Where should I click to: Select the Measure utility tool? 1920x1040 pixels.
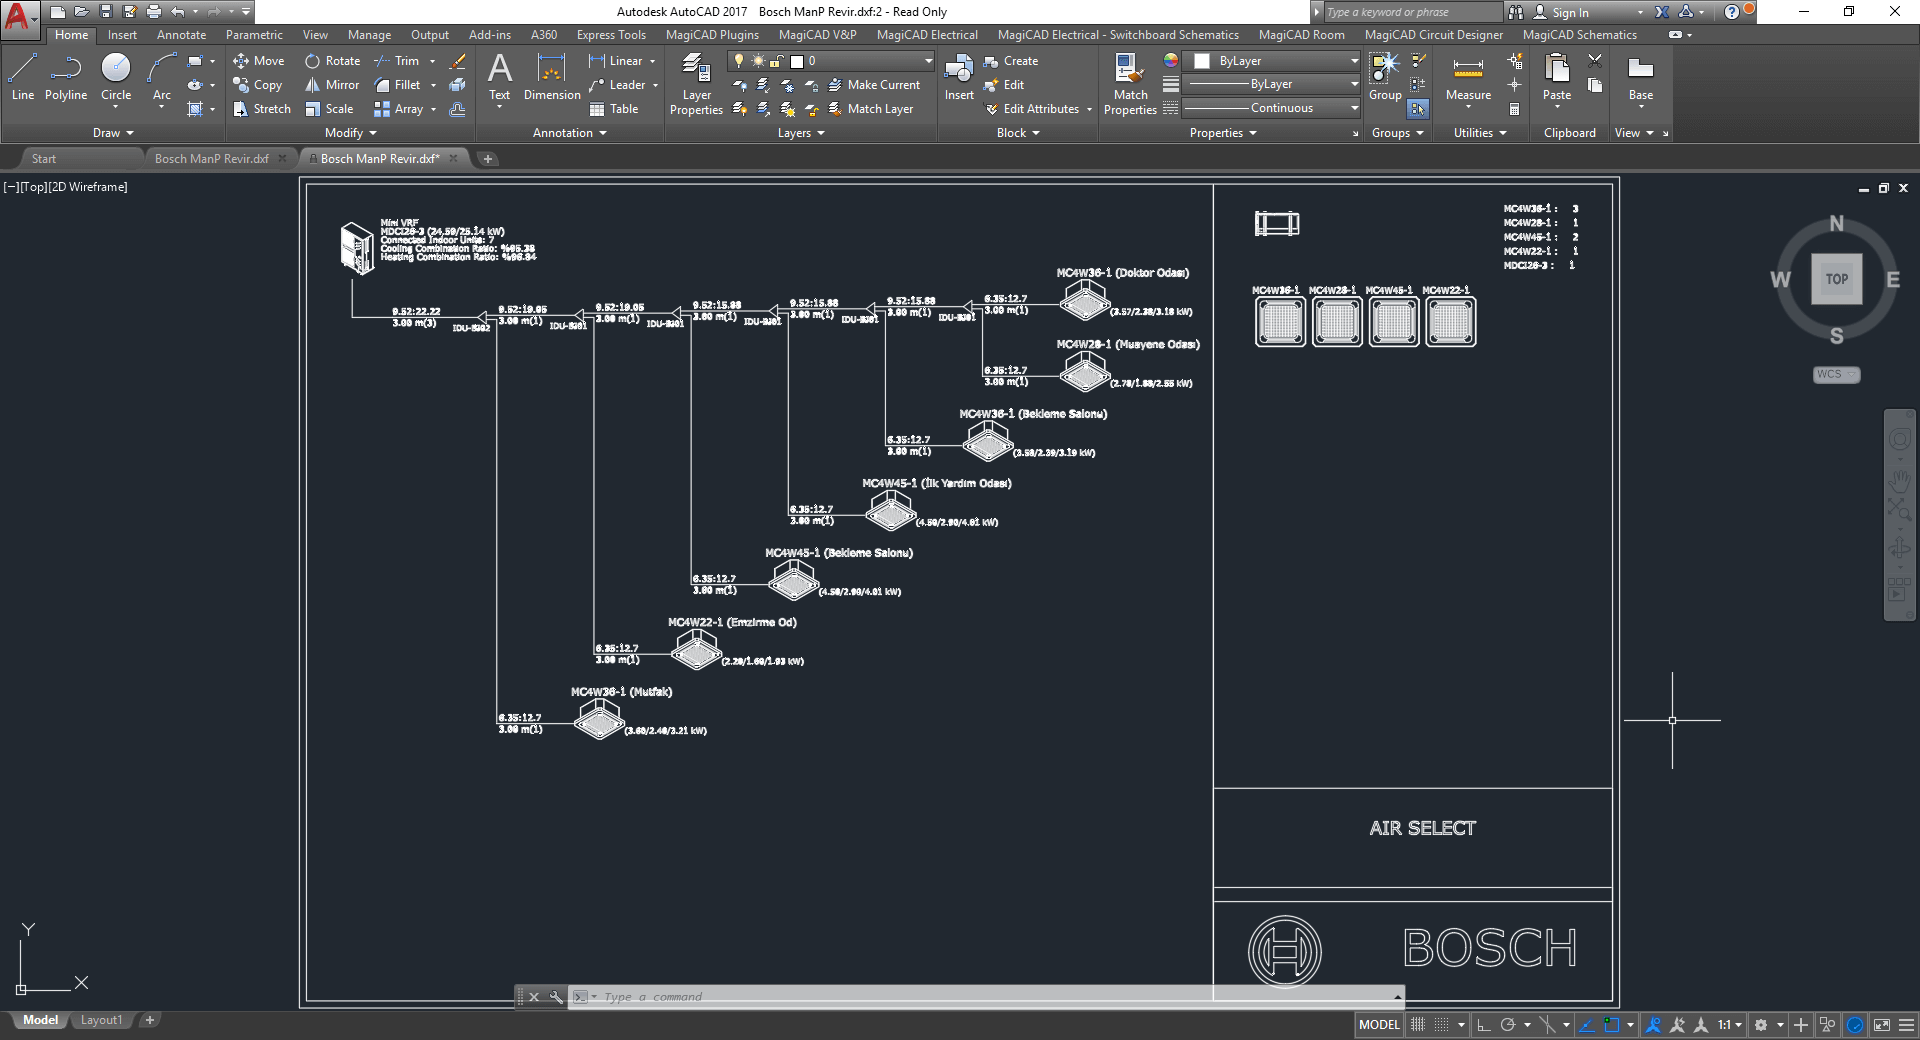point(1468,78)
